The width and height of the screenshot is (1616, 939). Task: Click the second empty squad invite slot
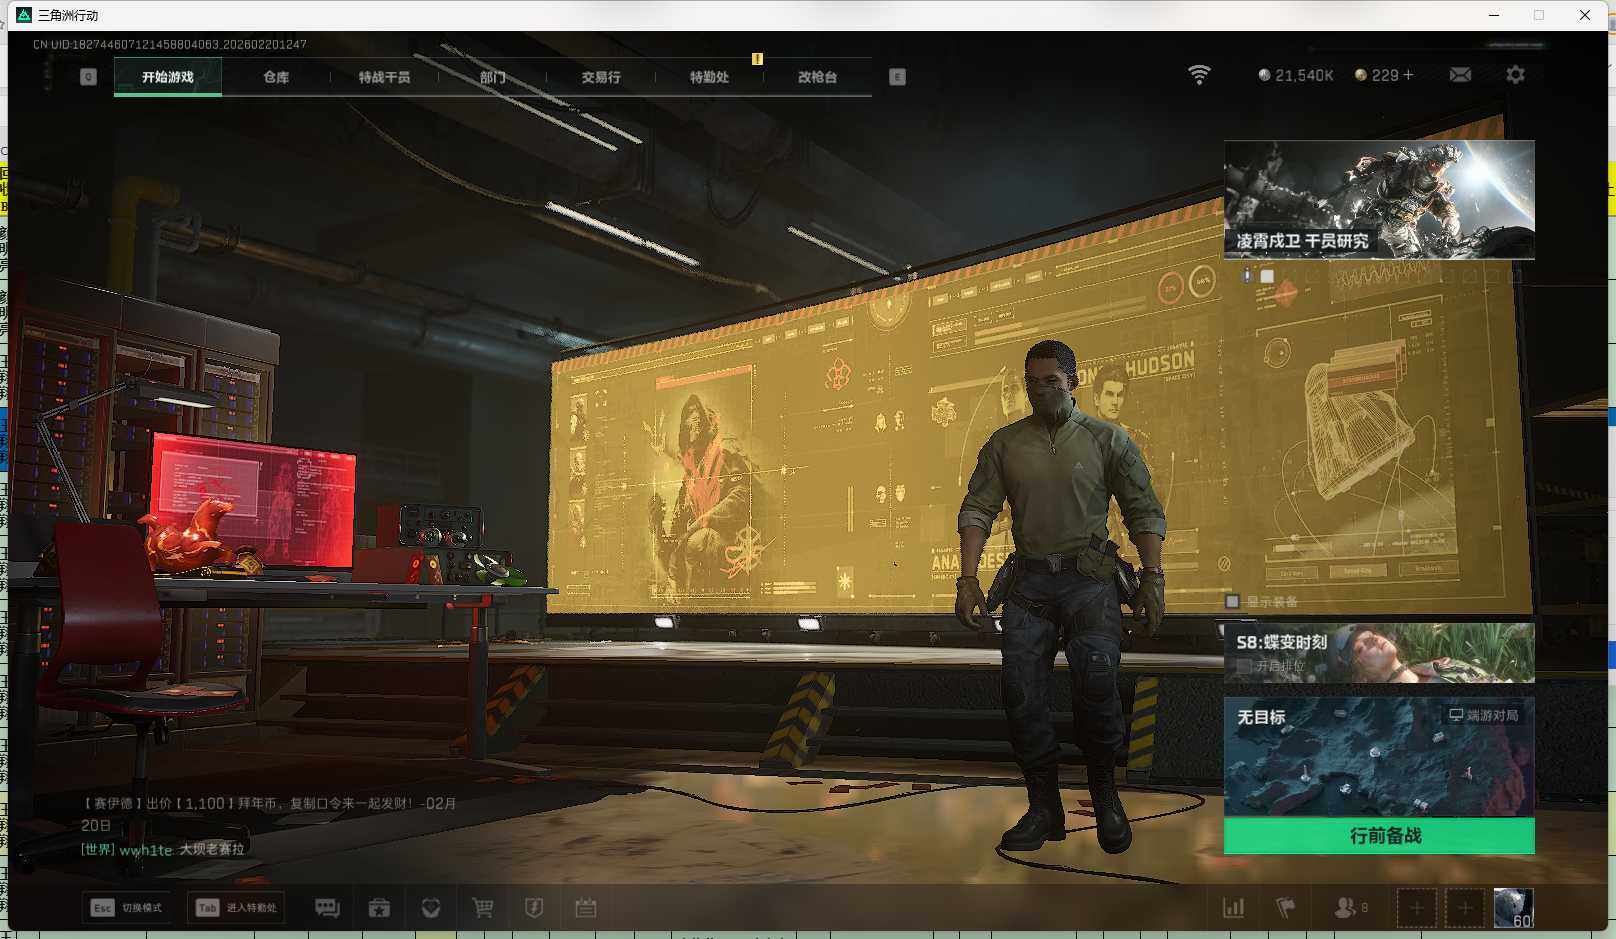coord(1464,908)
